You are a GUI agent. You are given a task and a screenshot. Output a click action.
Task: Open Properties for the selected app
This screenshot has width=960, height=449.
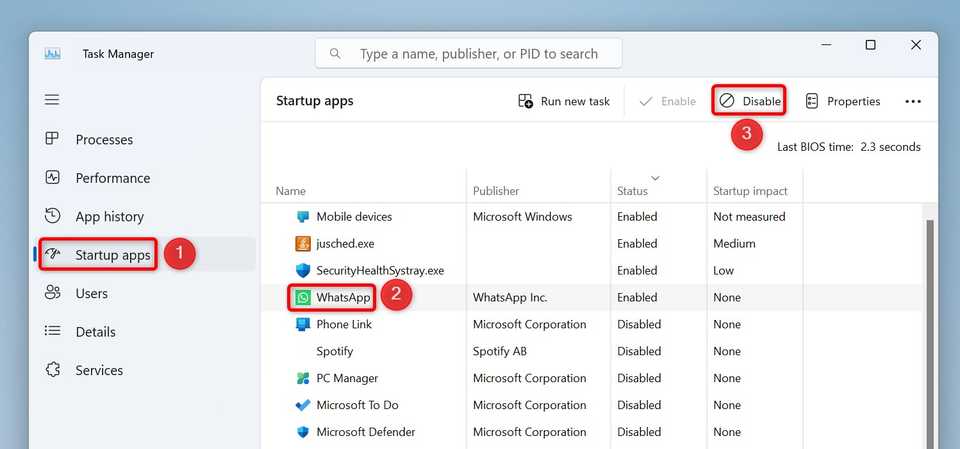[842, 101]
